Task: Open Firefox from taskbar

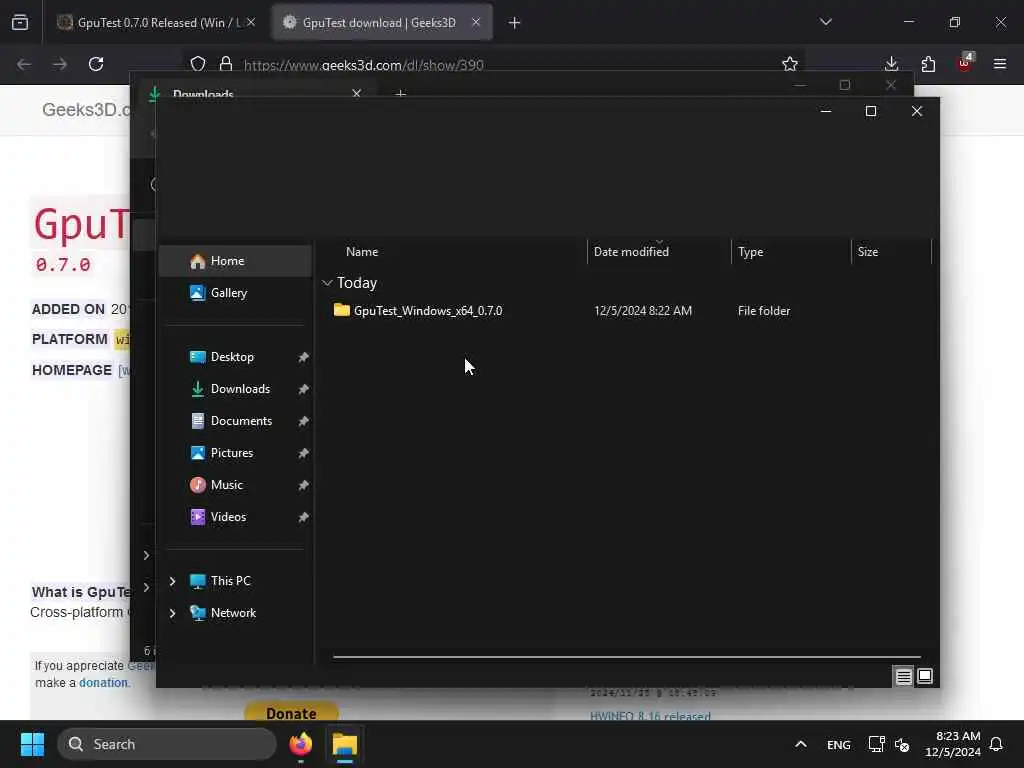Action: (x=300, y=744)
